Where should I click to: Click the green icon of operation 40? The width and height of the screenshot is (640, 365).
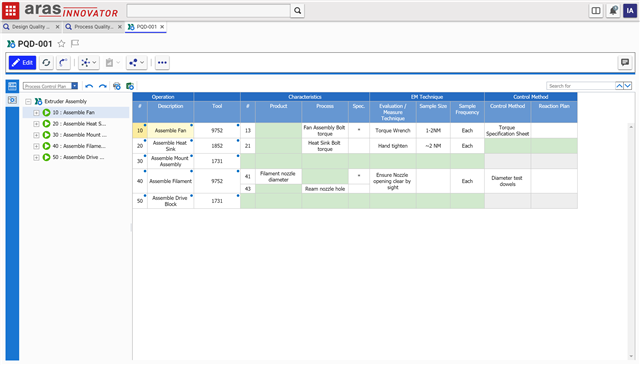point(47,146)
